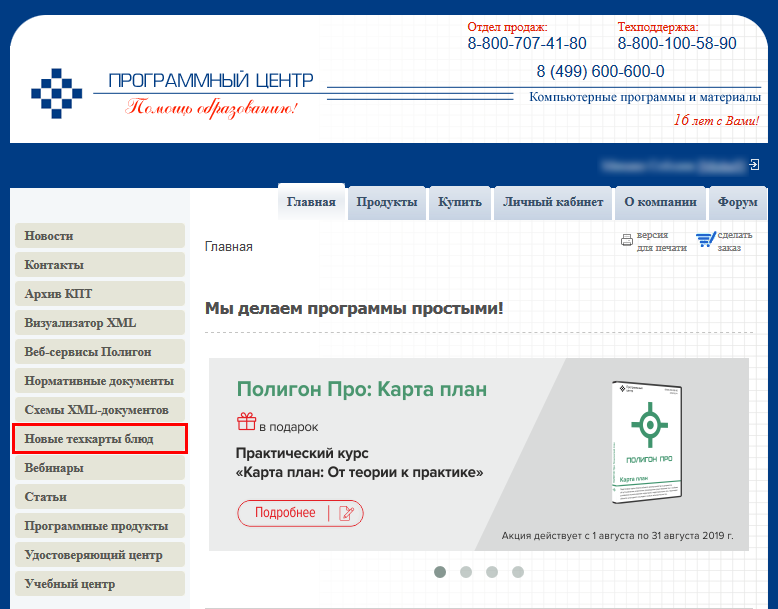Select the first carousel slide dot
The width and height of the screenshot is (778, 609).
(x=440, y=572)
